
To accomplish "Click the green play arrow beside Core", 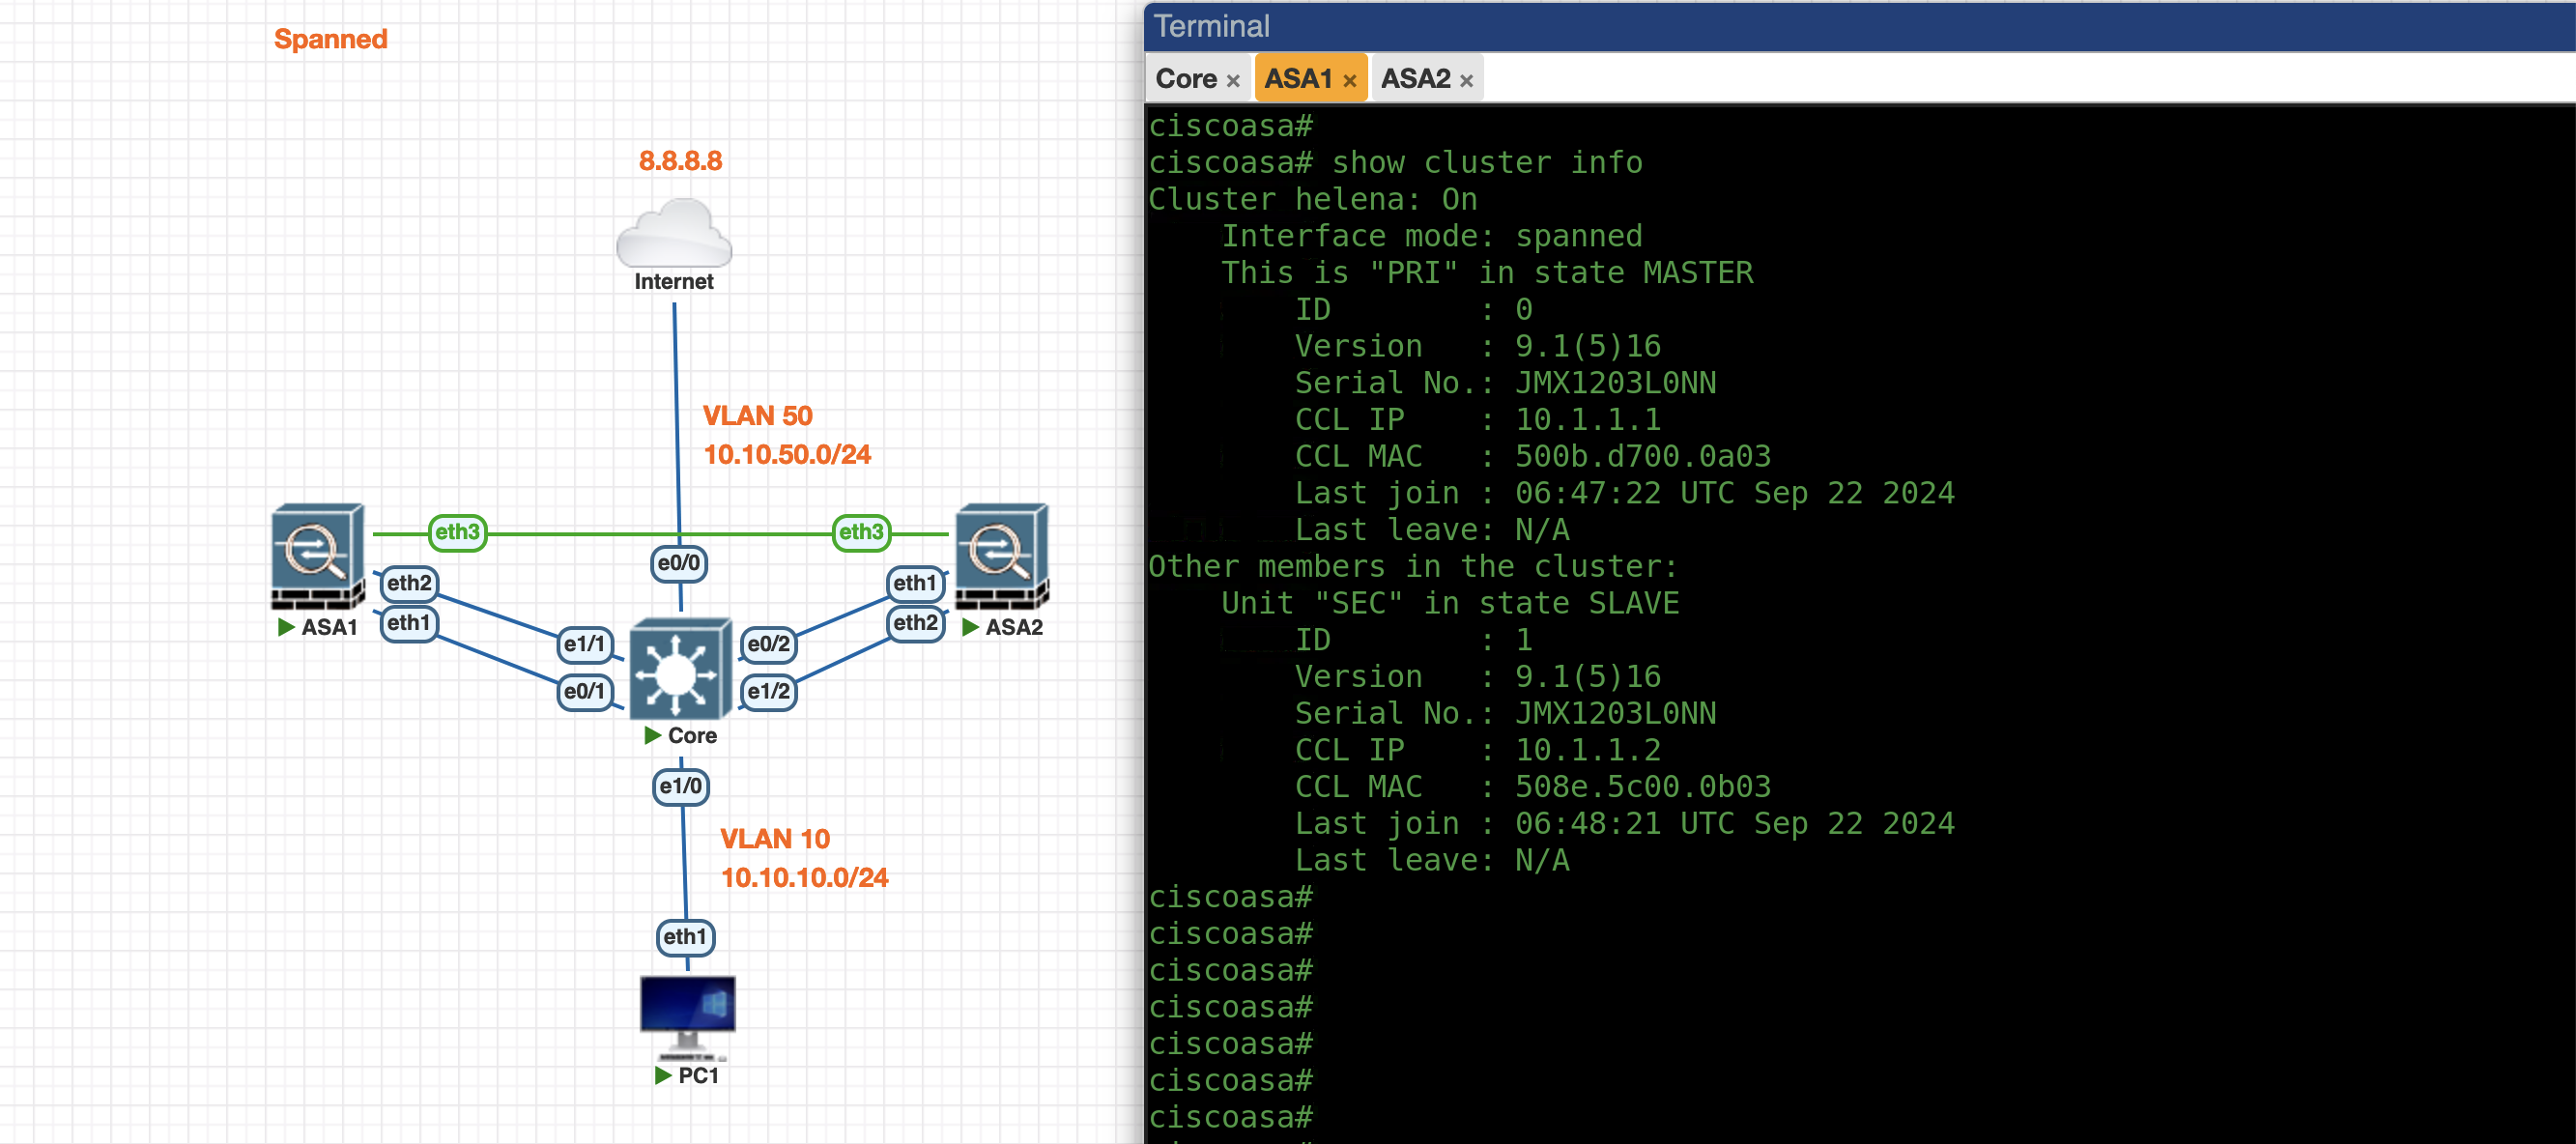I will point(653,735).
